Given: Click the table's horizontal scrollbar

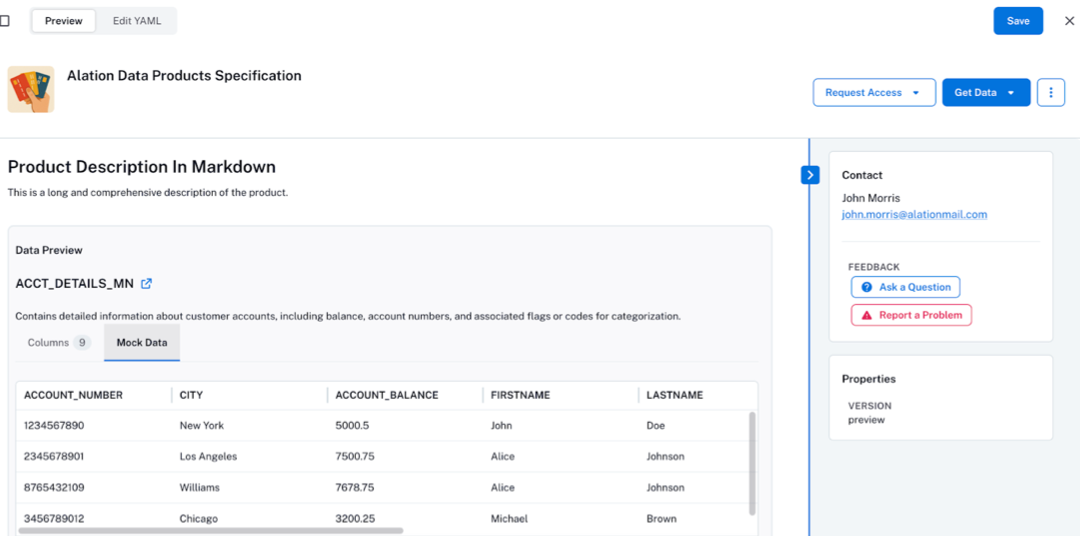Looking at the screenshot, I should (x=211, y=530).
